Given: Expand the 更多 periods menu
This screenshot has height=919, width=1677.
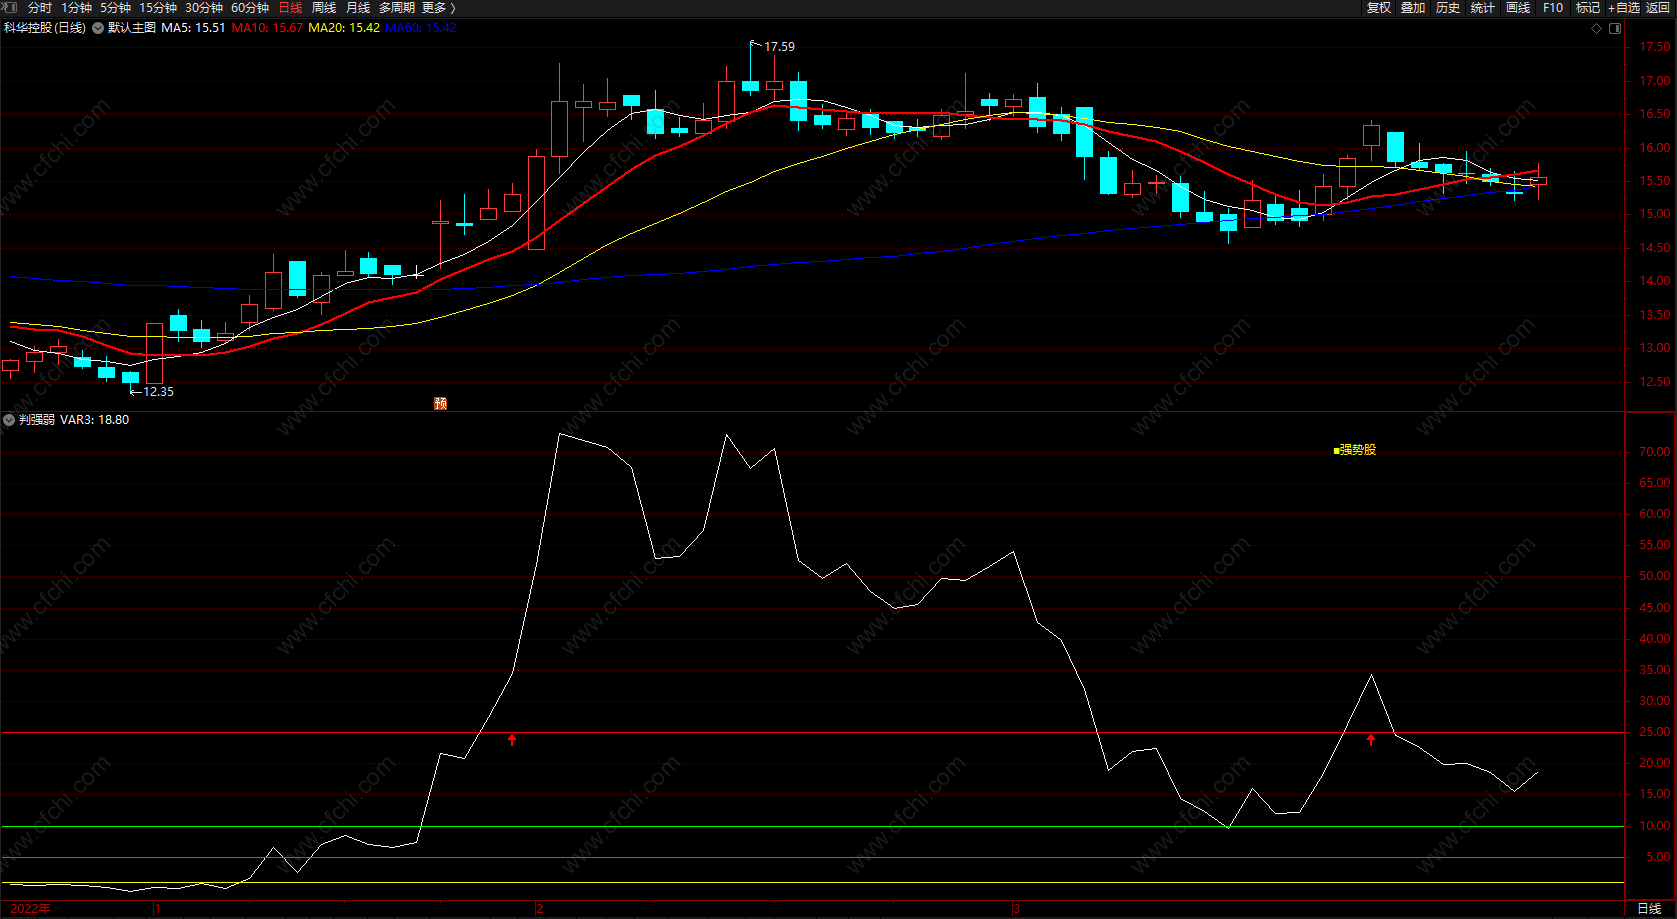Looking at the screenshot, I should [439, 8].
